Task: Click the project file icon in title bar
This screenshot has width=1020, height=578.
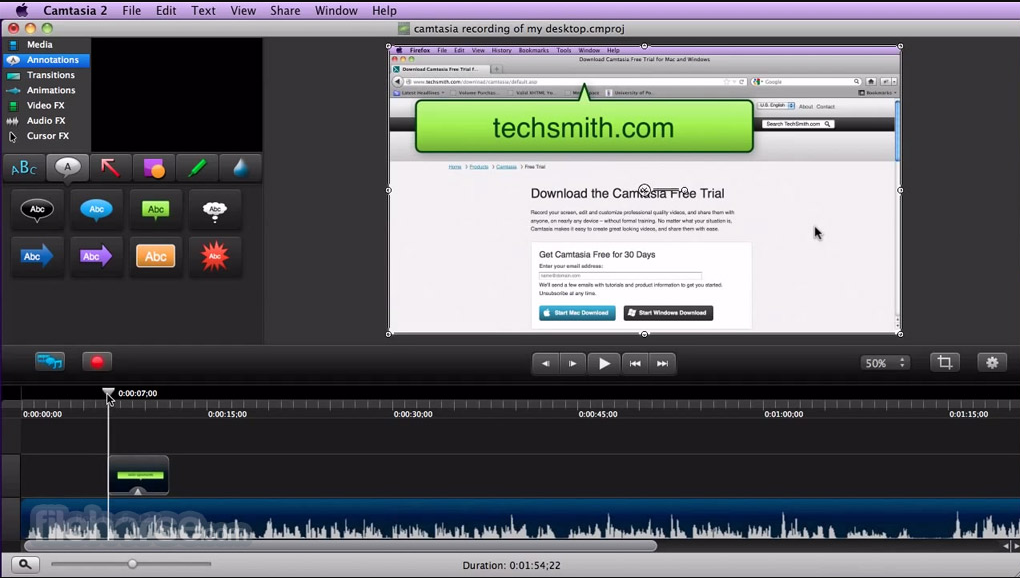Action: (404, 29)
